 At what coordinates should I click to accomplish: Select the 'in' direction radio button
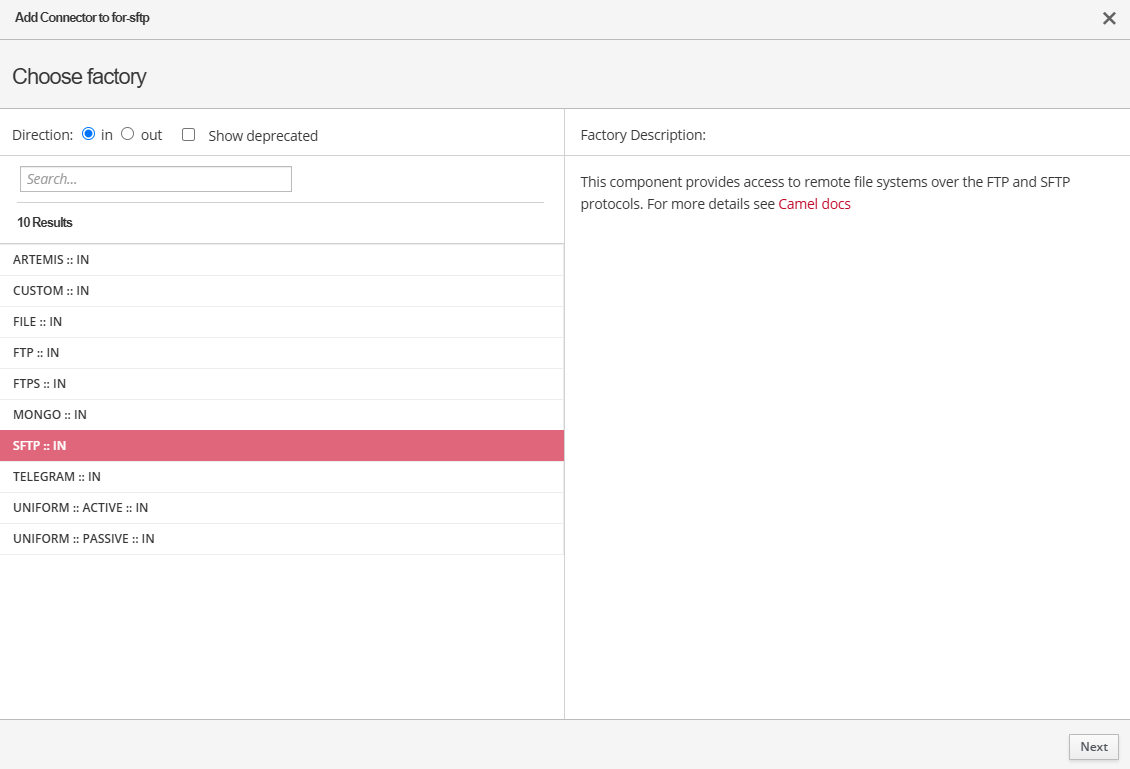(88, 134)
